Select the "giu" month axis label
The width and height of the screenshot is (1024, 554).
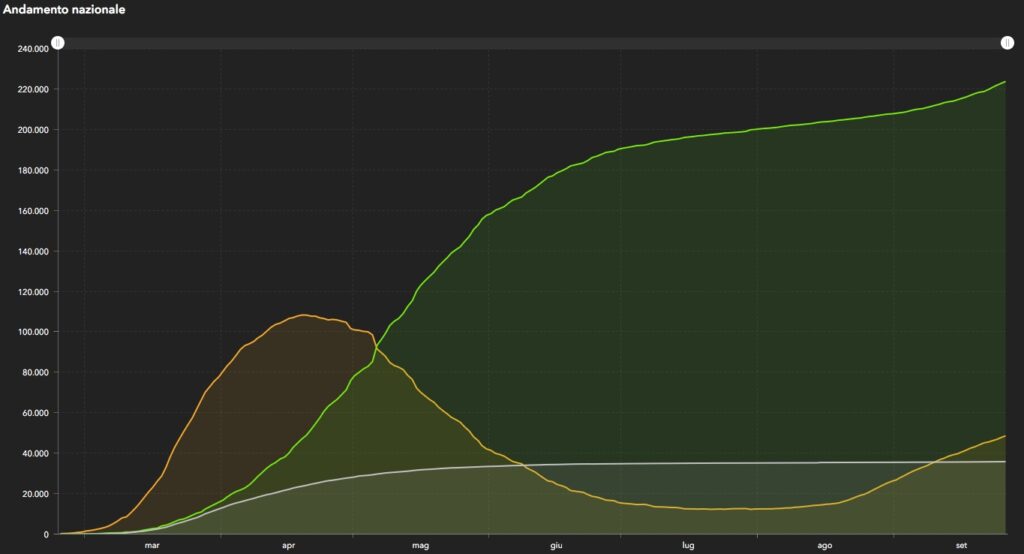[556, 545]
